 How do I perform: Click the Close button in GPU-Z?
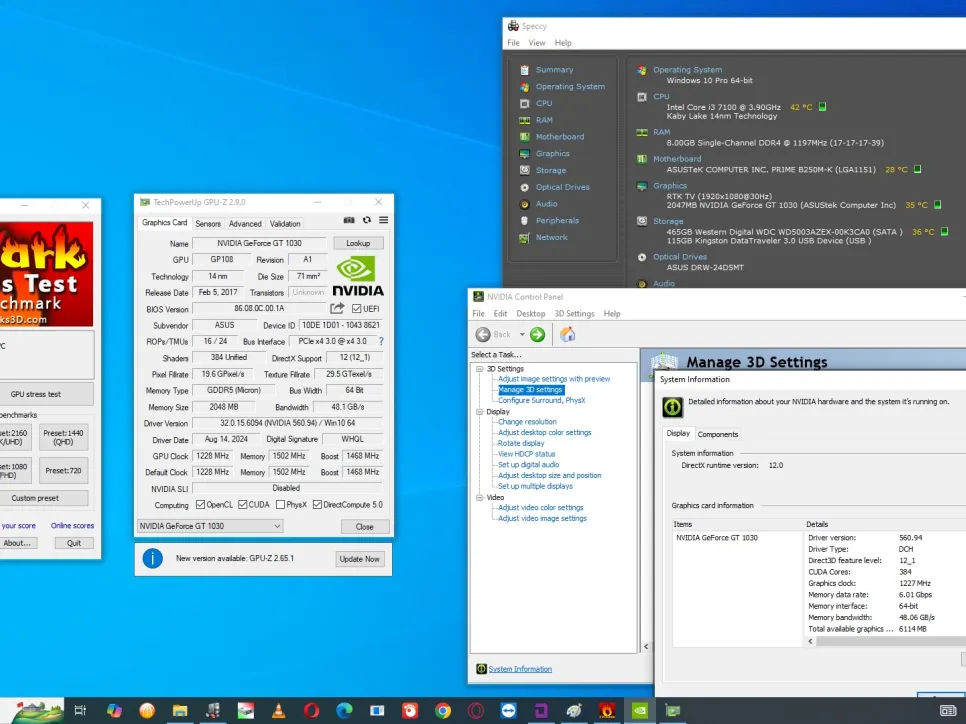(365, 527)
